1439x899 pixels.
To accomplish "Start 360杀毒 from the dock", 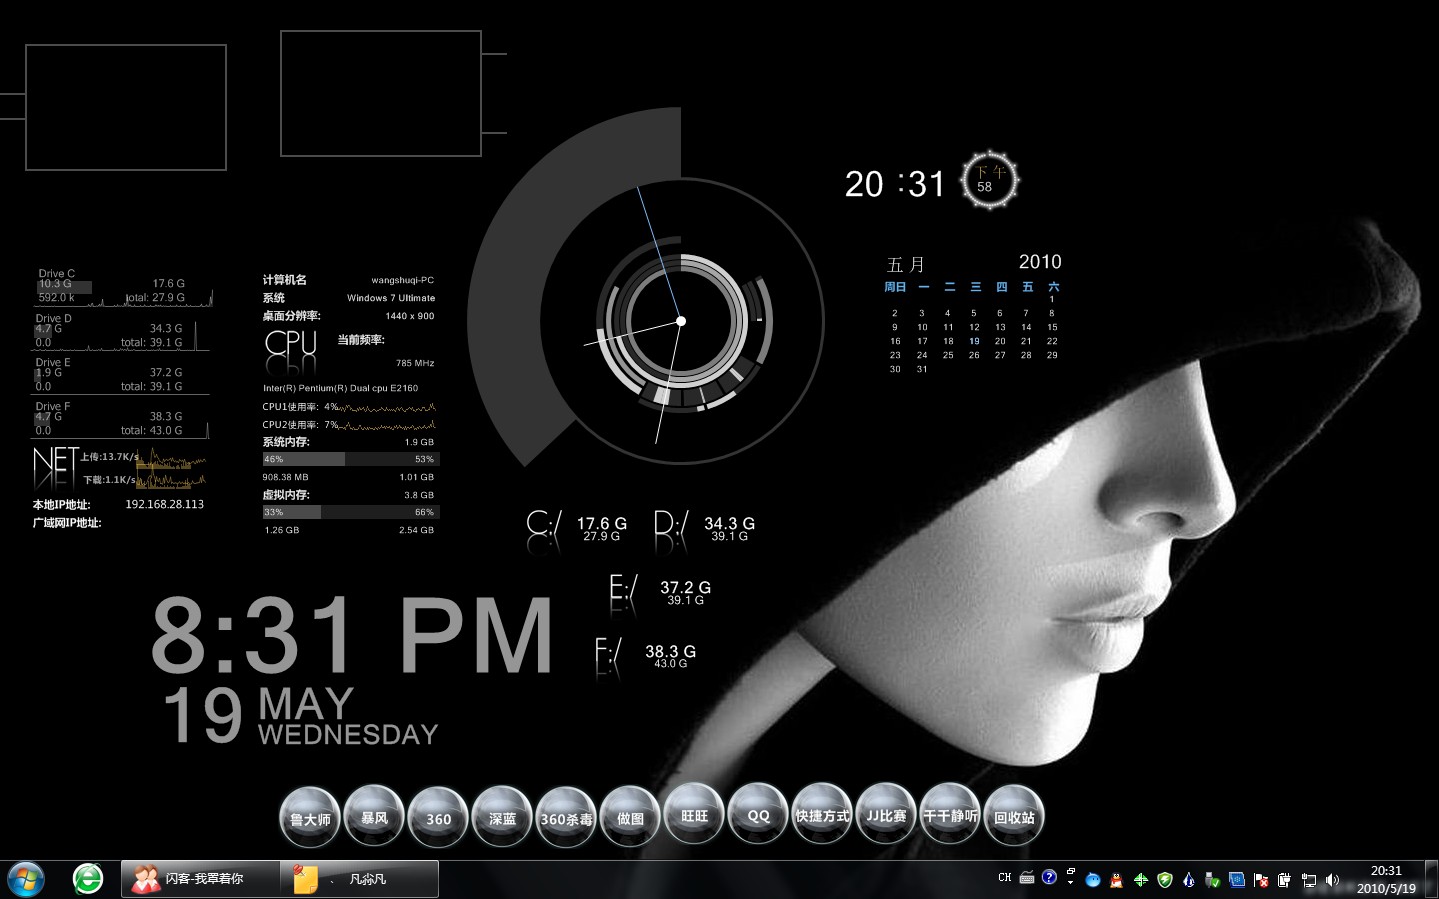I will [566, 817].
